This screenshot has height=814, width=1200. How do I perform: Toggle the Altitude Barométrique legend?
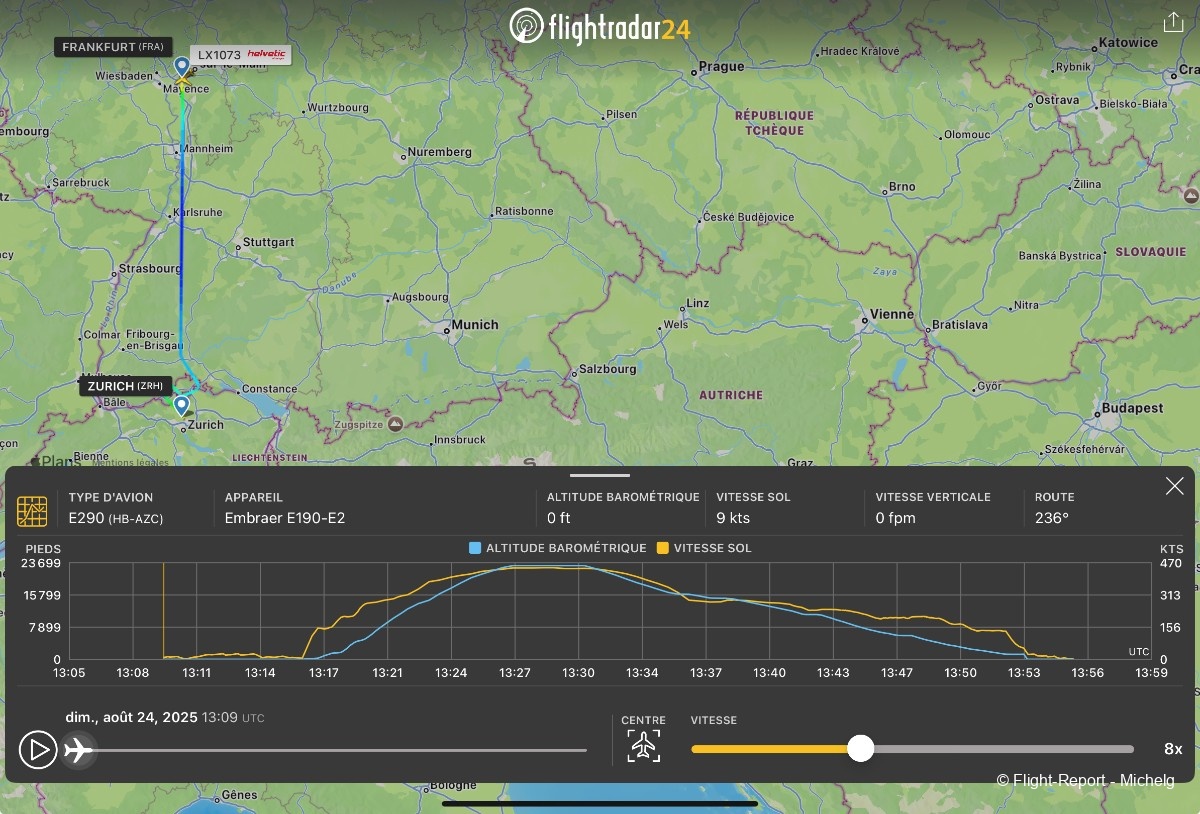pos(558,548)
